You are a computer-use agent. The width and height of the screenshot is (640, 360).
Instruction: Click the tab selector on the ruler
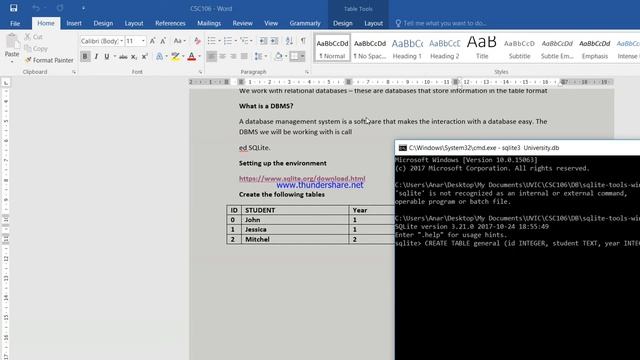pyautogui.click(x=6, y=83)
